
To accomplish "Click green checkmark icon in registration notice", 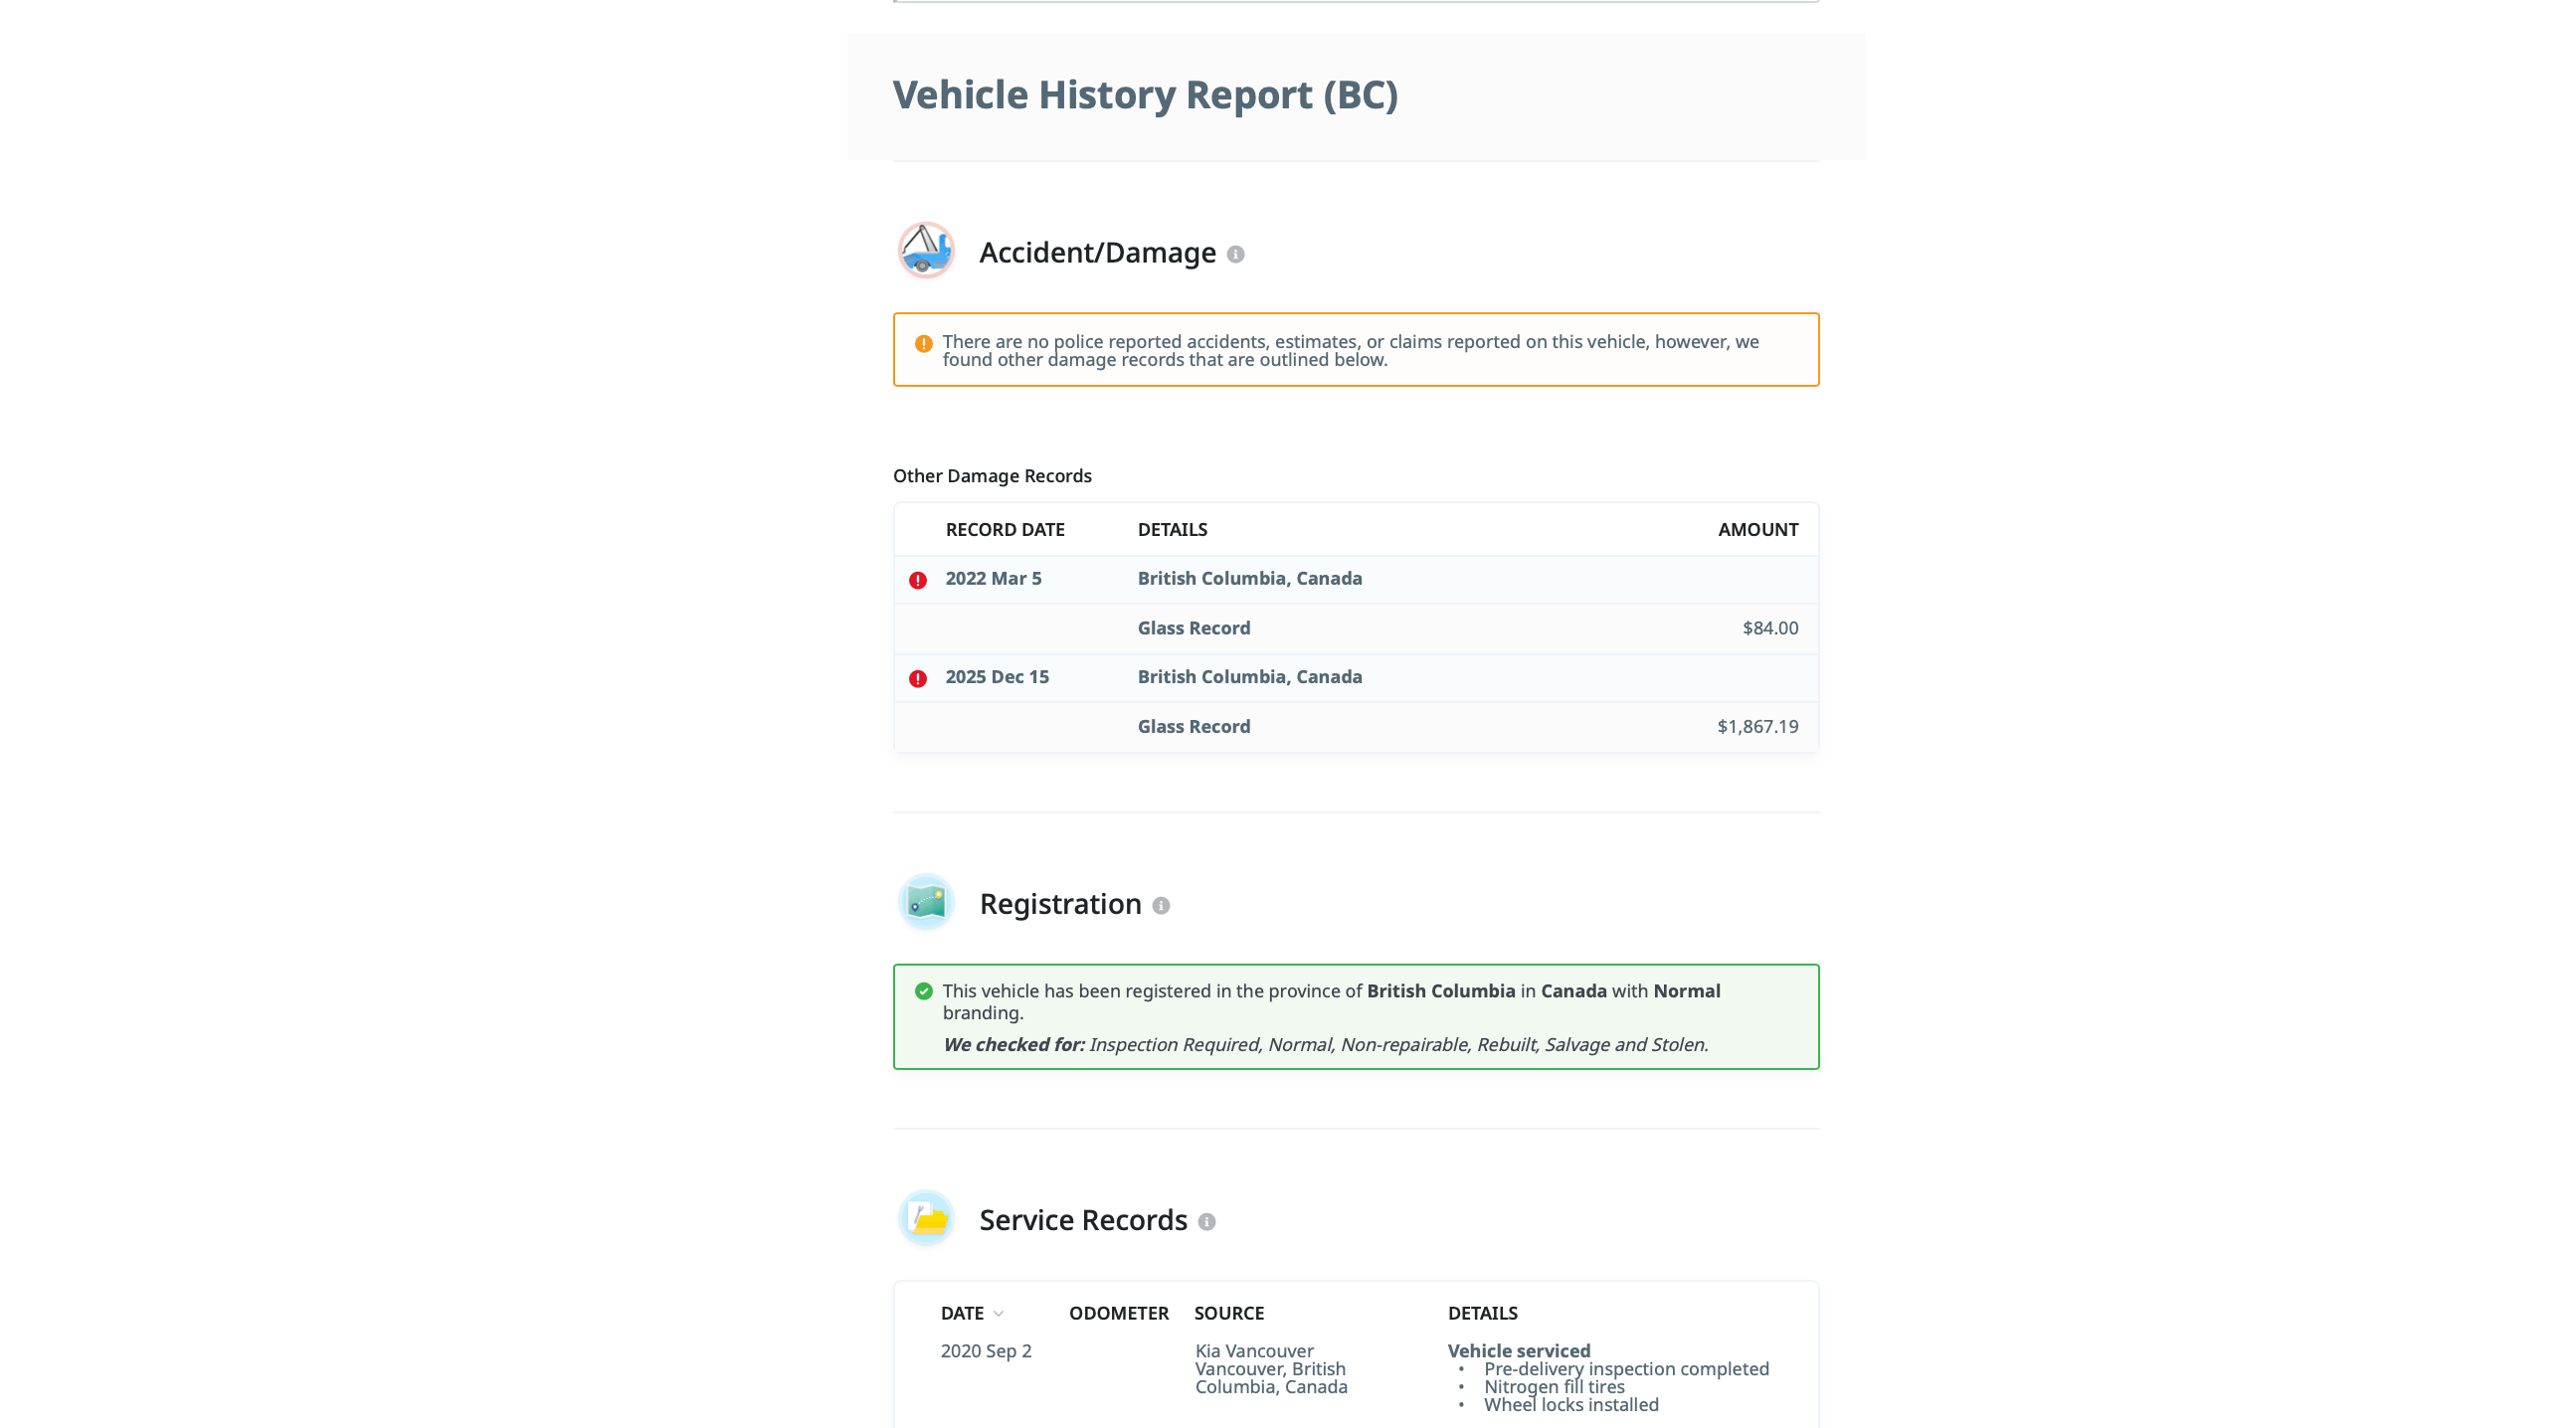I will click(x=923, y=991).
